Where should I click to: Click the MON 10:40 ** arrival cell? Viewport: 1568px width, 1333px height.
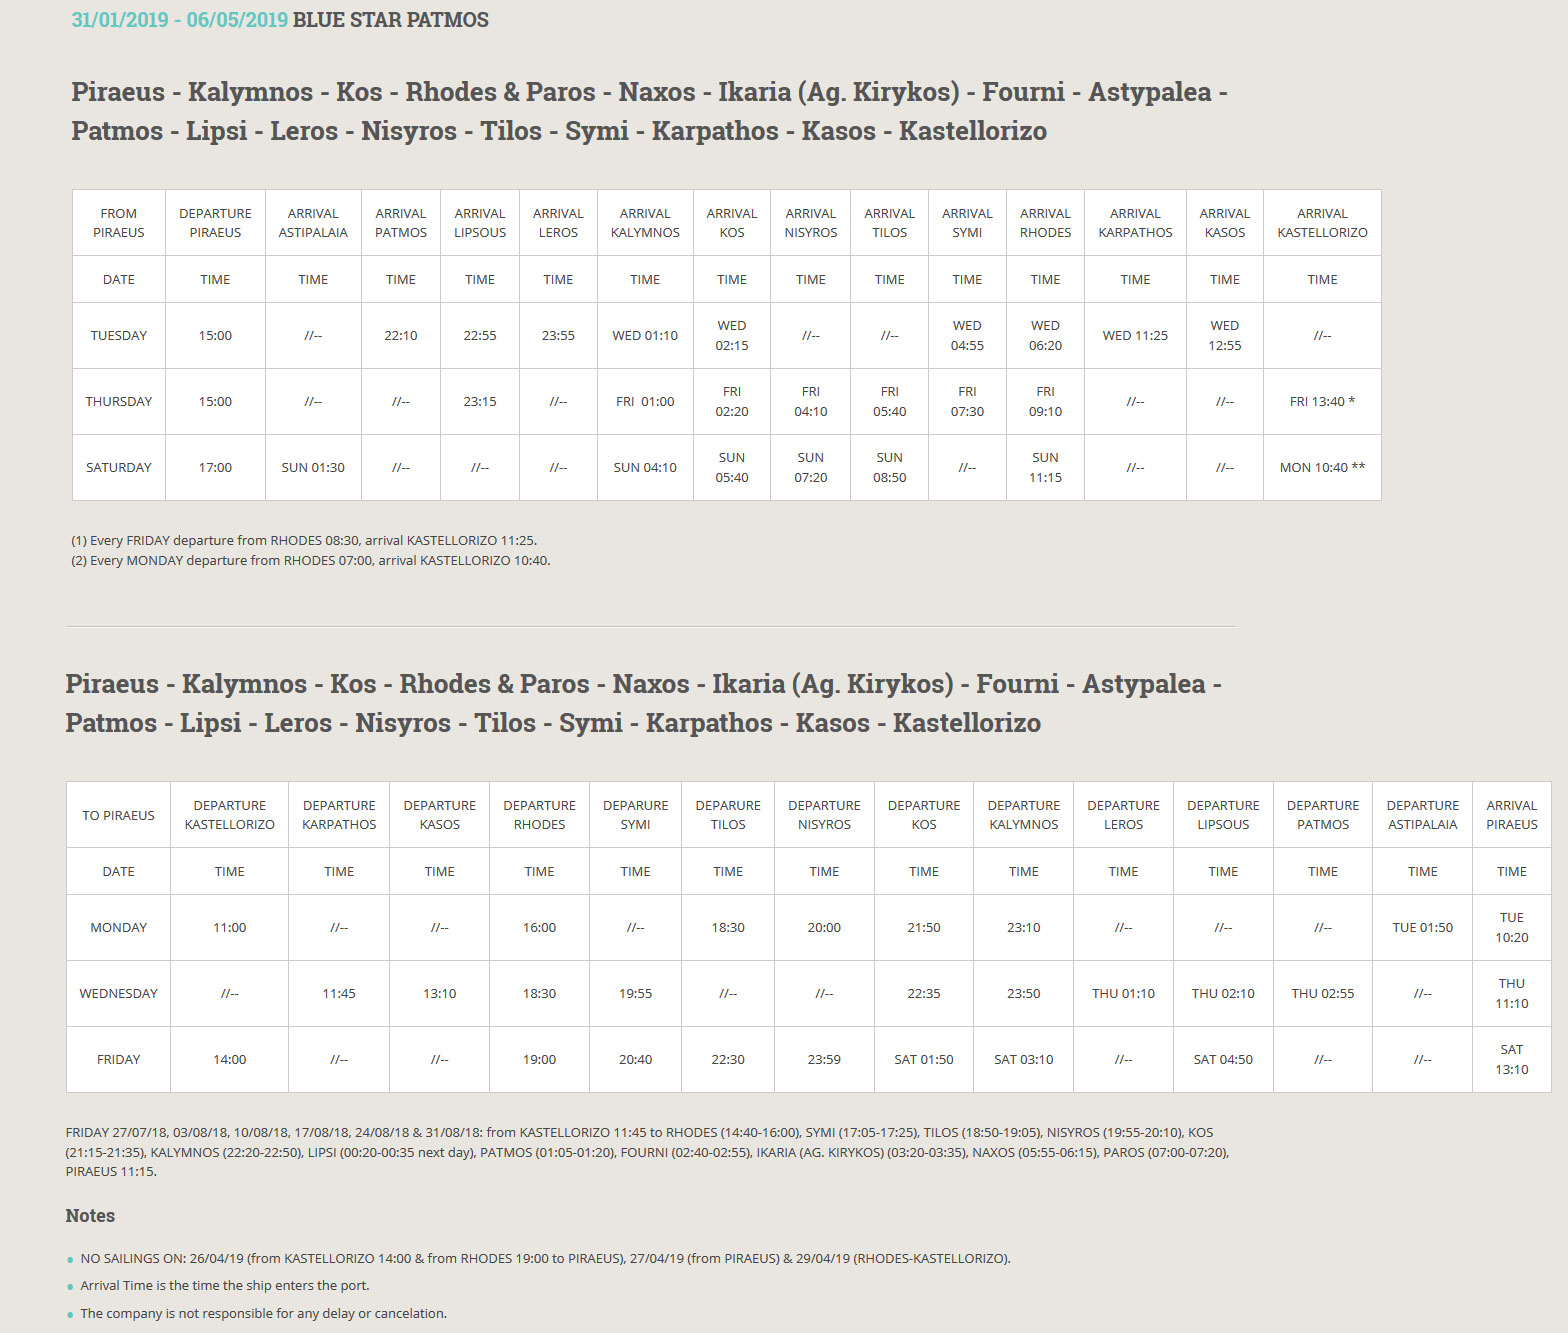click(x=1322, y=468)
